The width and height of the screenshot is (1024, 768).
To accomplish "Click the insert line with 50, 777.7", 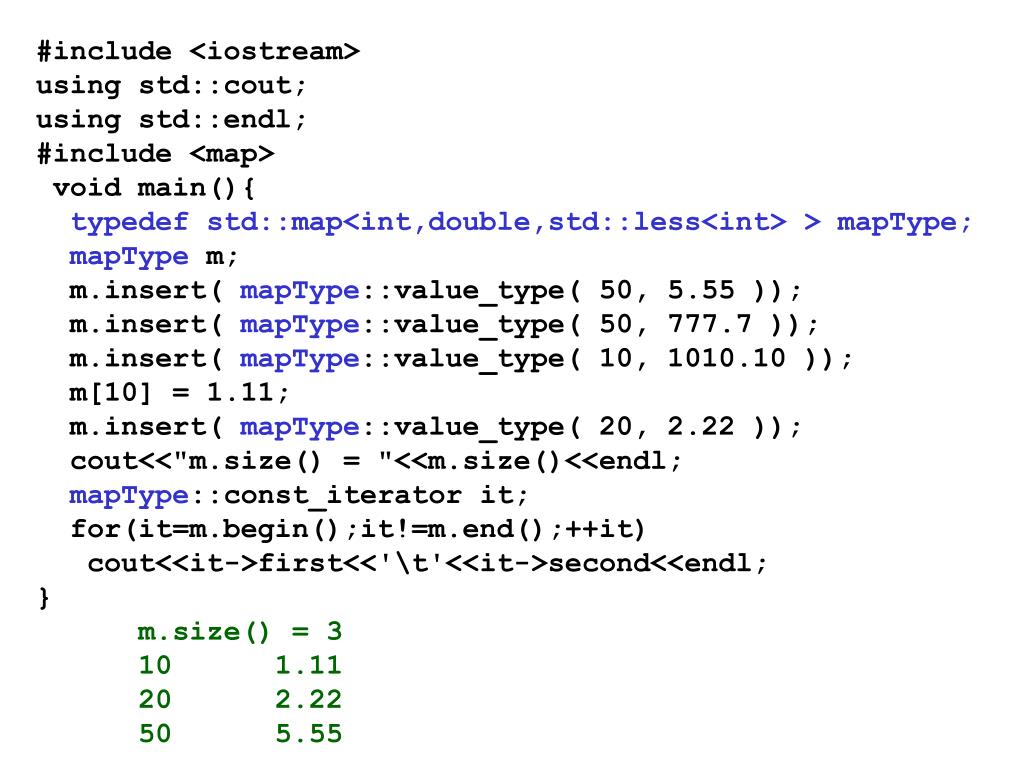I will (x=443, y=325).
